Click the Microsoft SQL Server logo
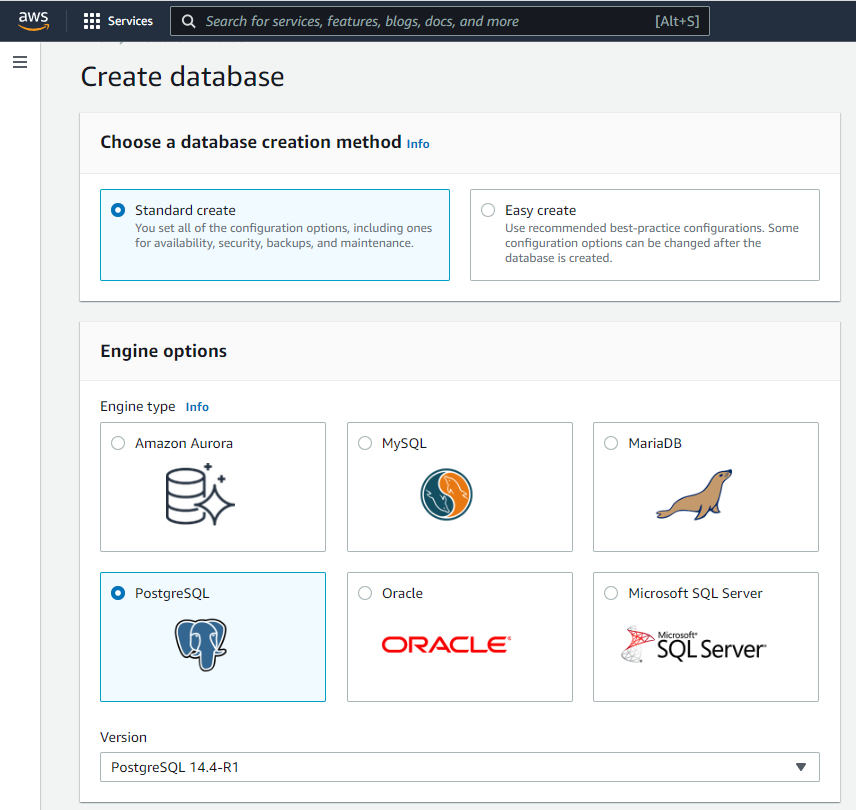Screen dimensions: 856x810 pyautogui.click(x=693, y=645)
